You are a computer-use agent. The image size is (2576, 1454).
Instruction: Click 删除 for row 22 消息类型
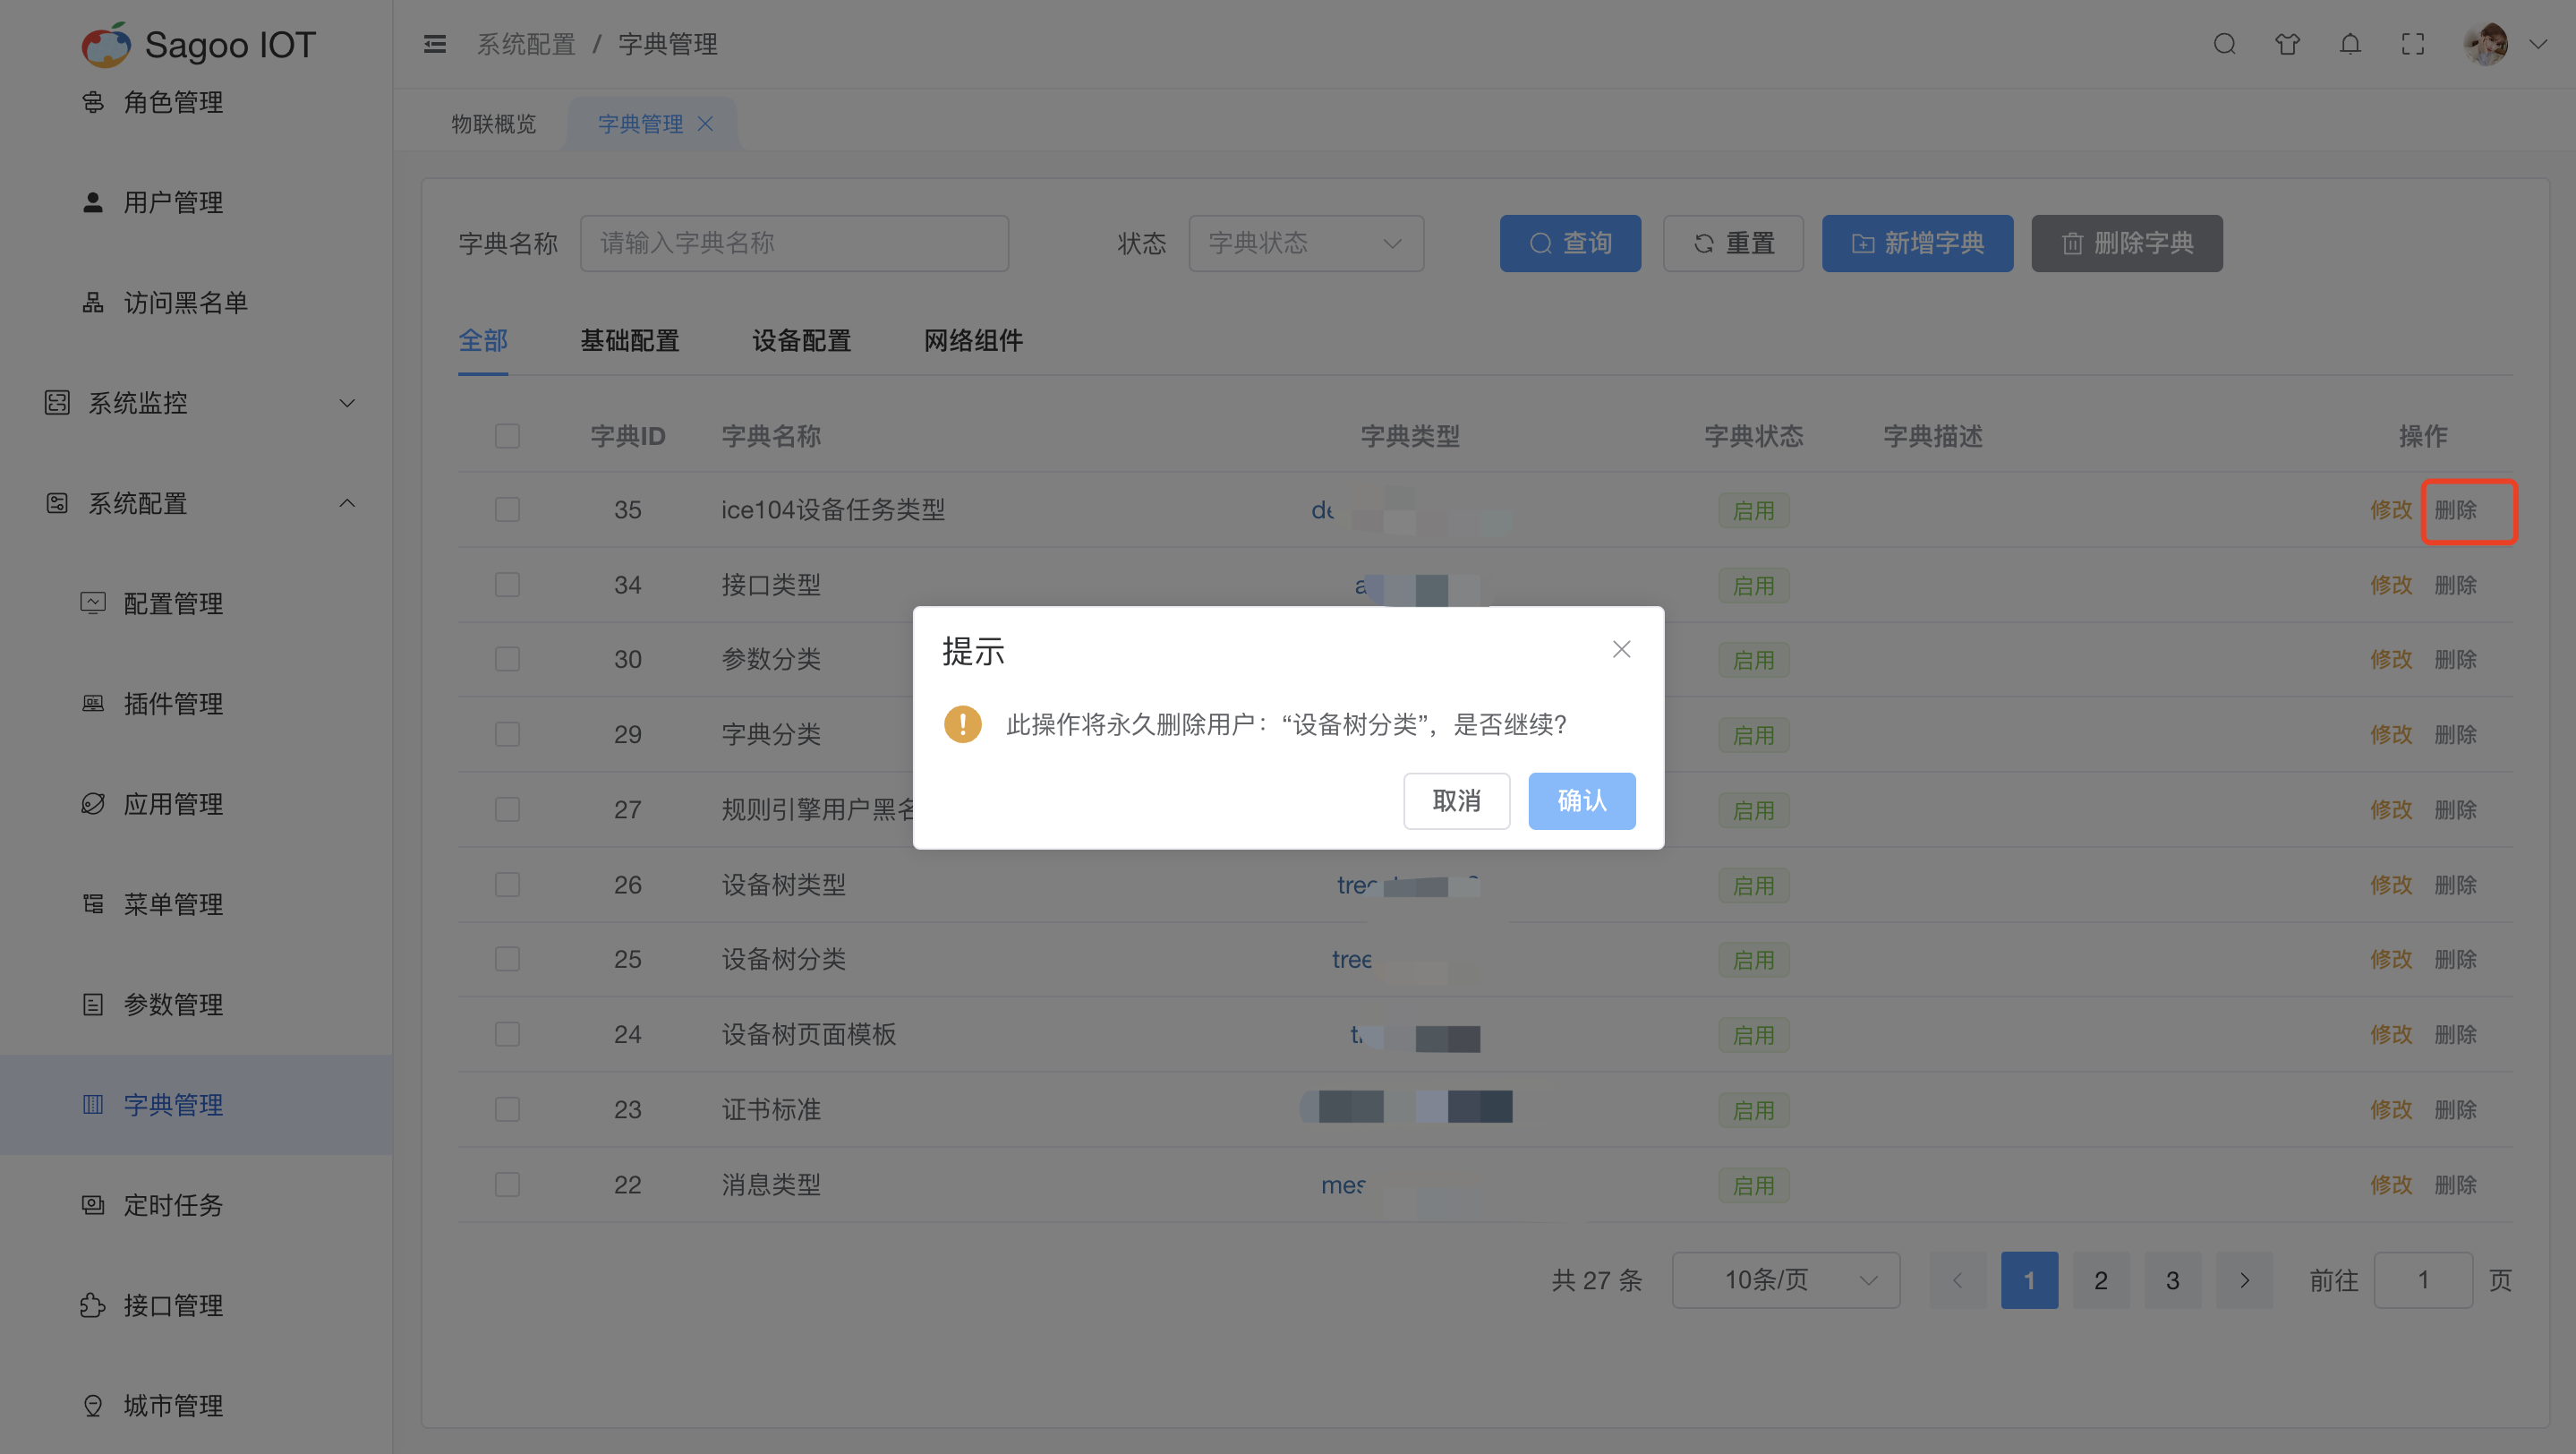[2455, 1184]
